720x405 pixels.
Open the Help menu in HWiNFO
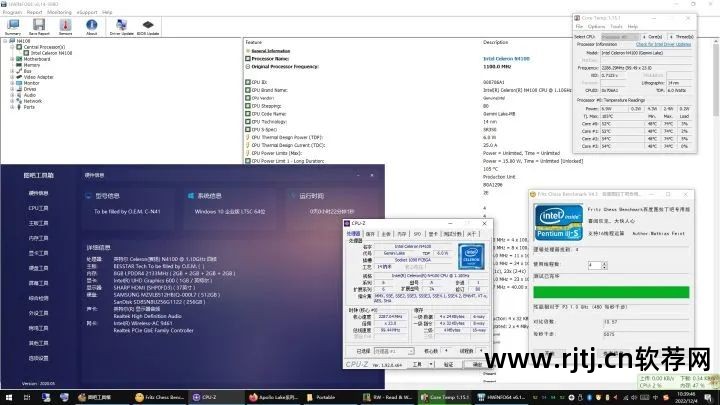pos(107,12)
